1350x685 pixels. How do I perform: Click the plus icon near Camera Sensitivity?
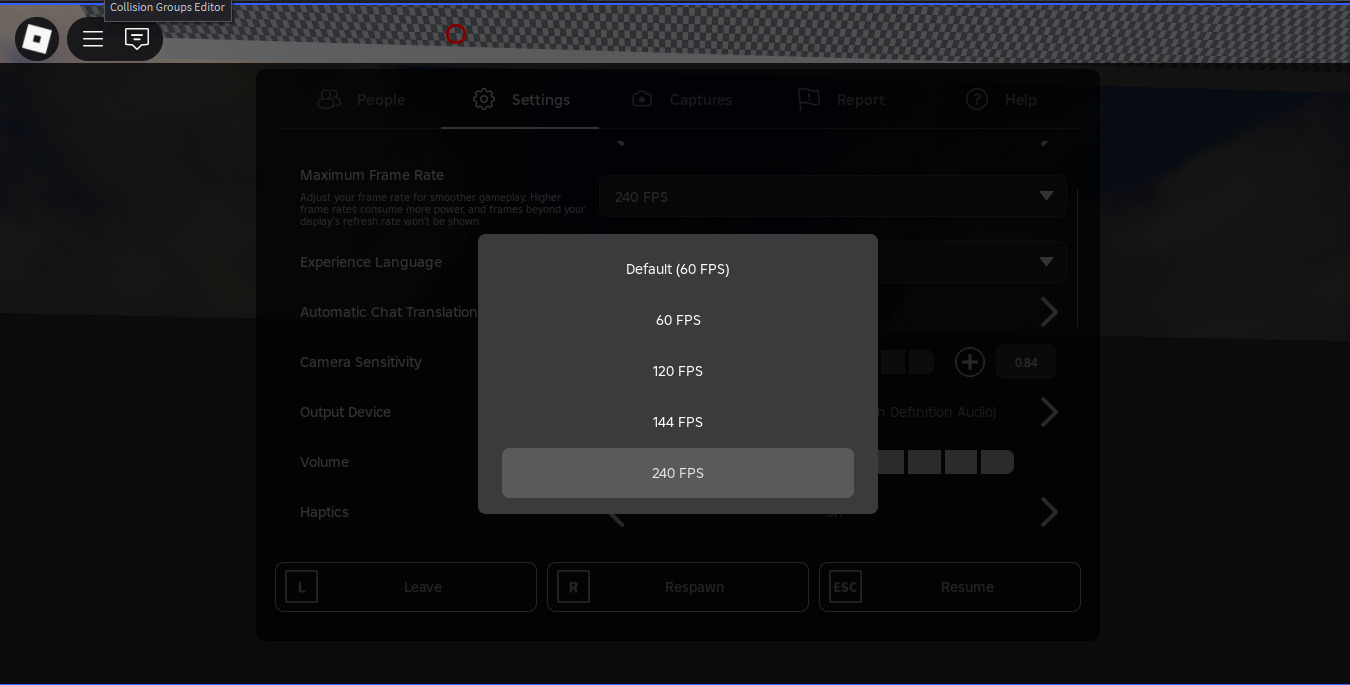(969, 362)
